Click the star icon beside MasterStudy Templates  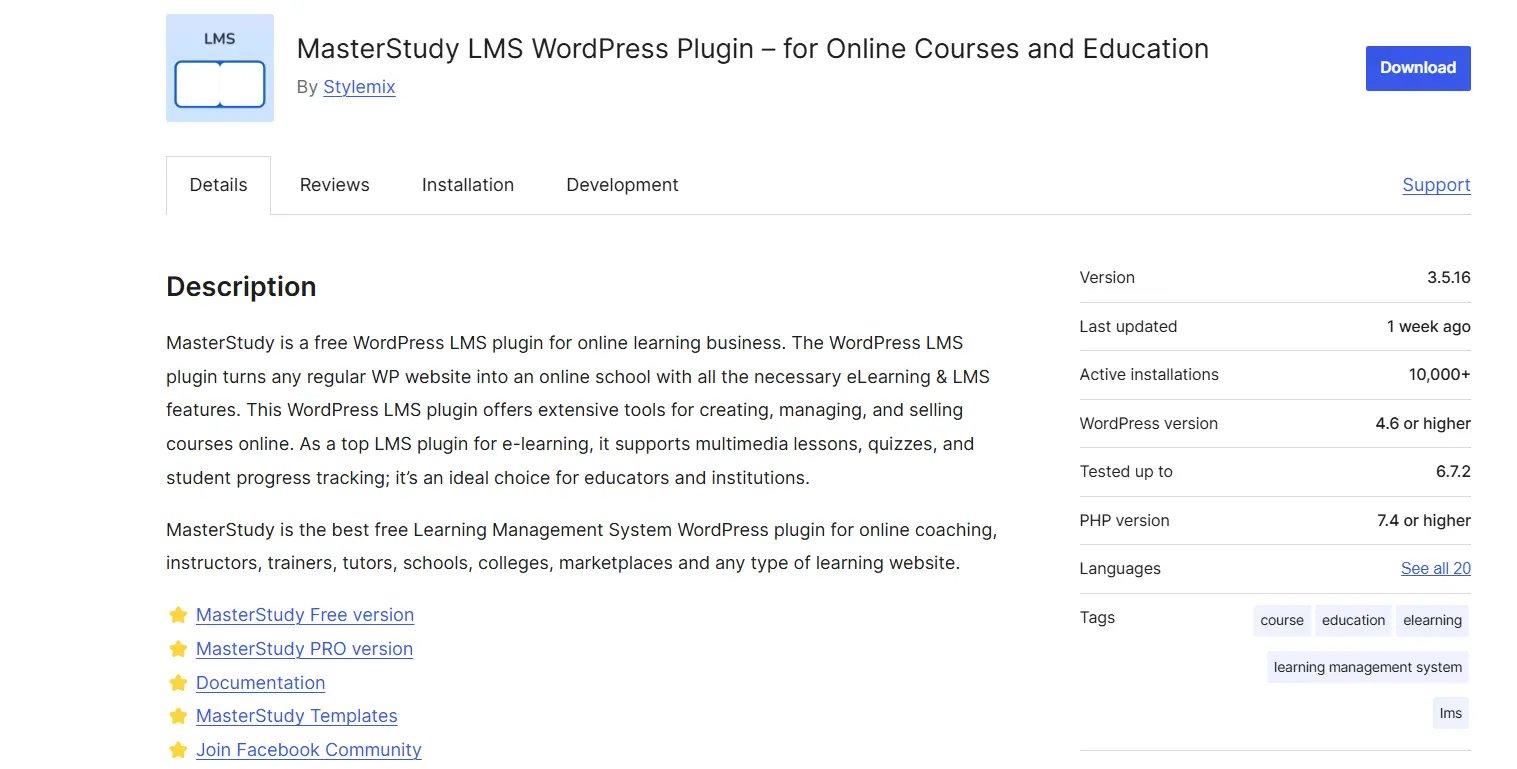(x=178, y=715)
